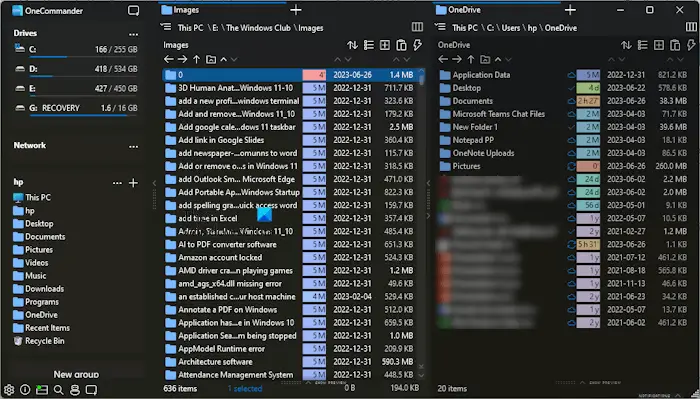The width and height of the screenshot is (700, 399).
Task: Click new folder icon in Images pane
Action: [x=211, y=59]
